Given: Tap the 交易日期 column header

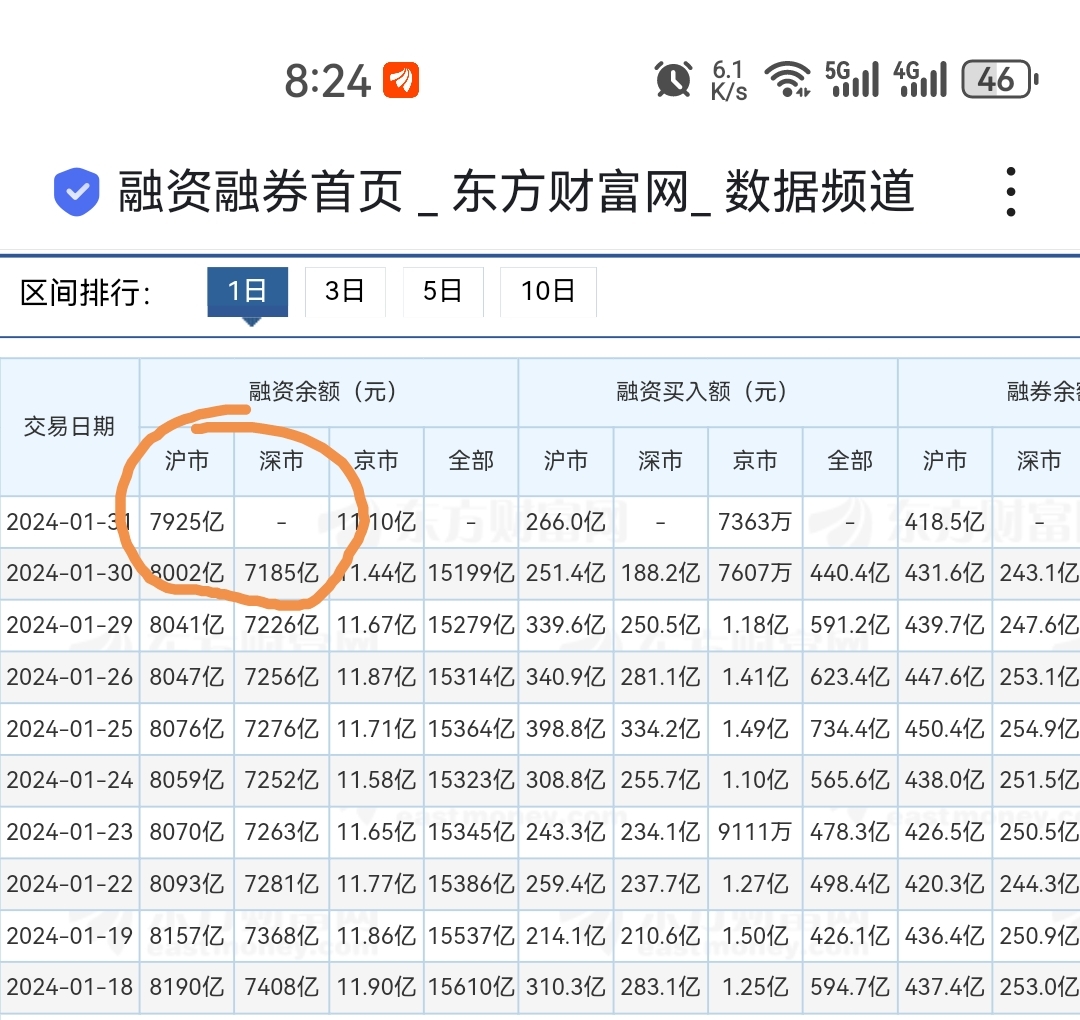Looking at the screenshot, I should point(70,426).
